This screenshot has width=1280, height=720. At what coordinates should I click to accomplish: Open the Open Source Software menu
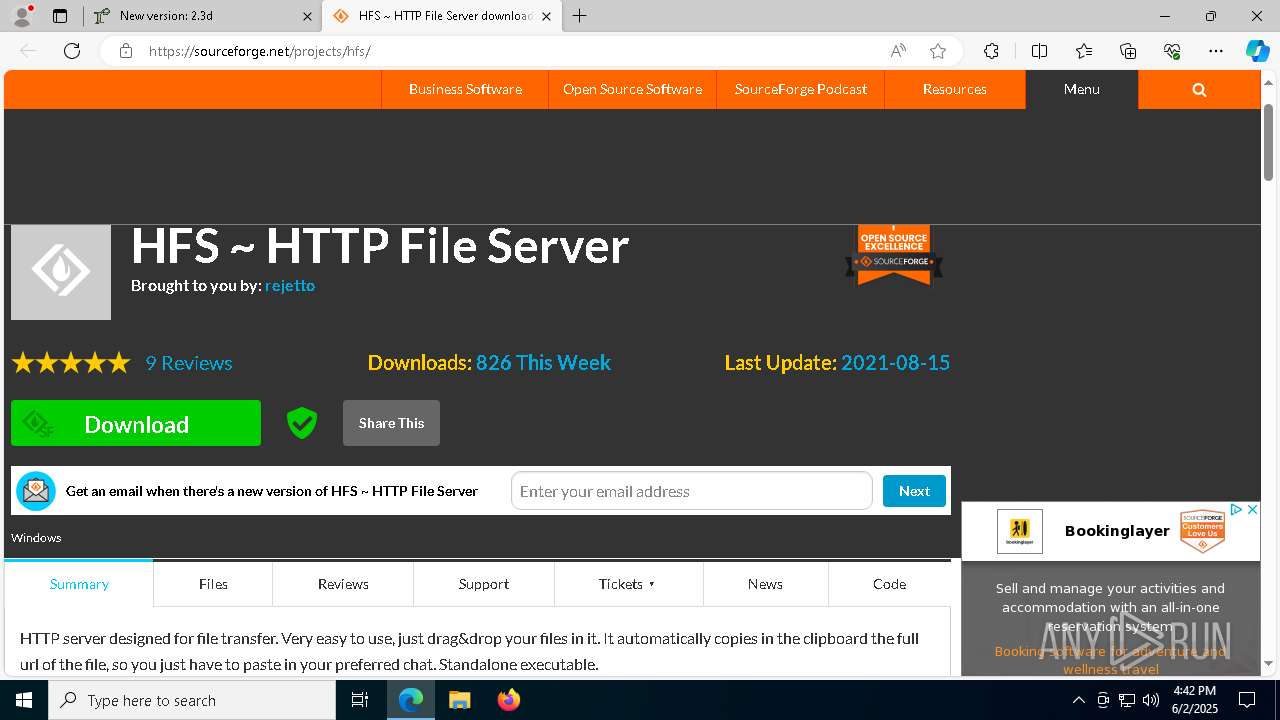(632, 89)
